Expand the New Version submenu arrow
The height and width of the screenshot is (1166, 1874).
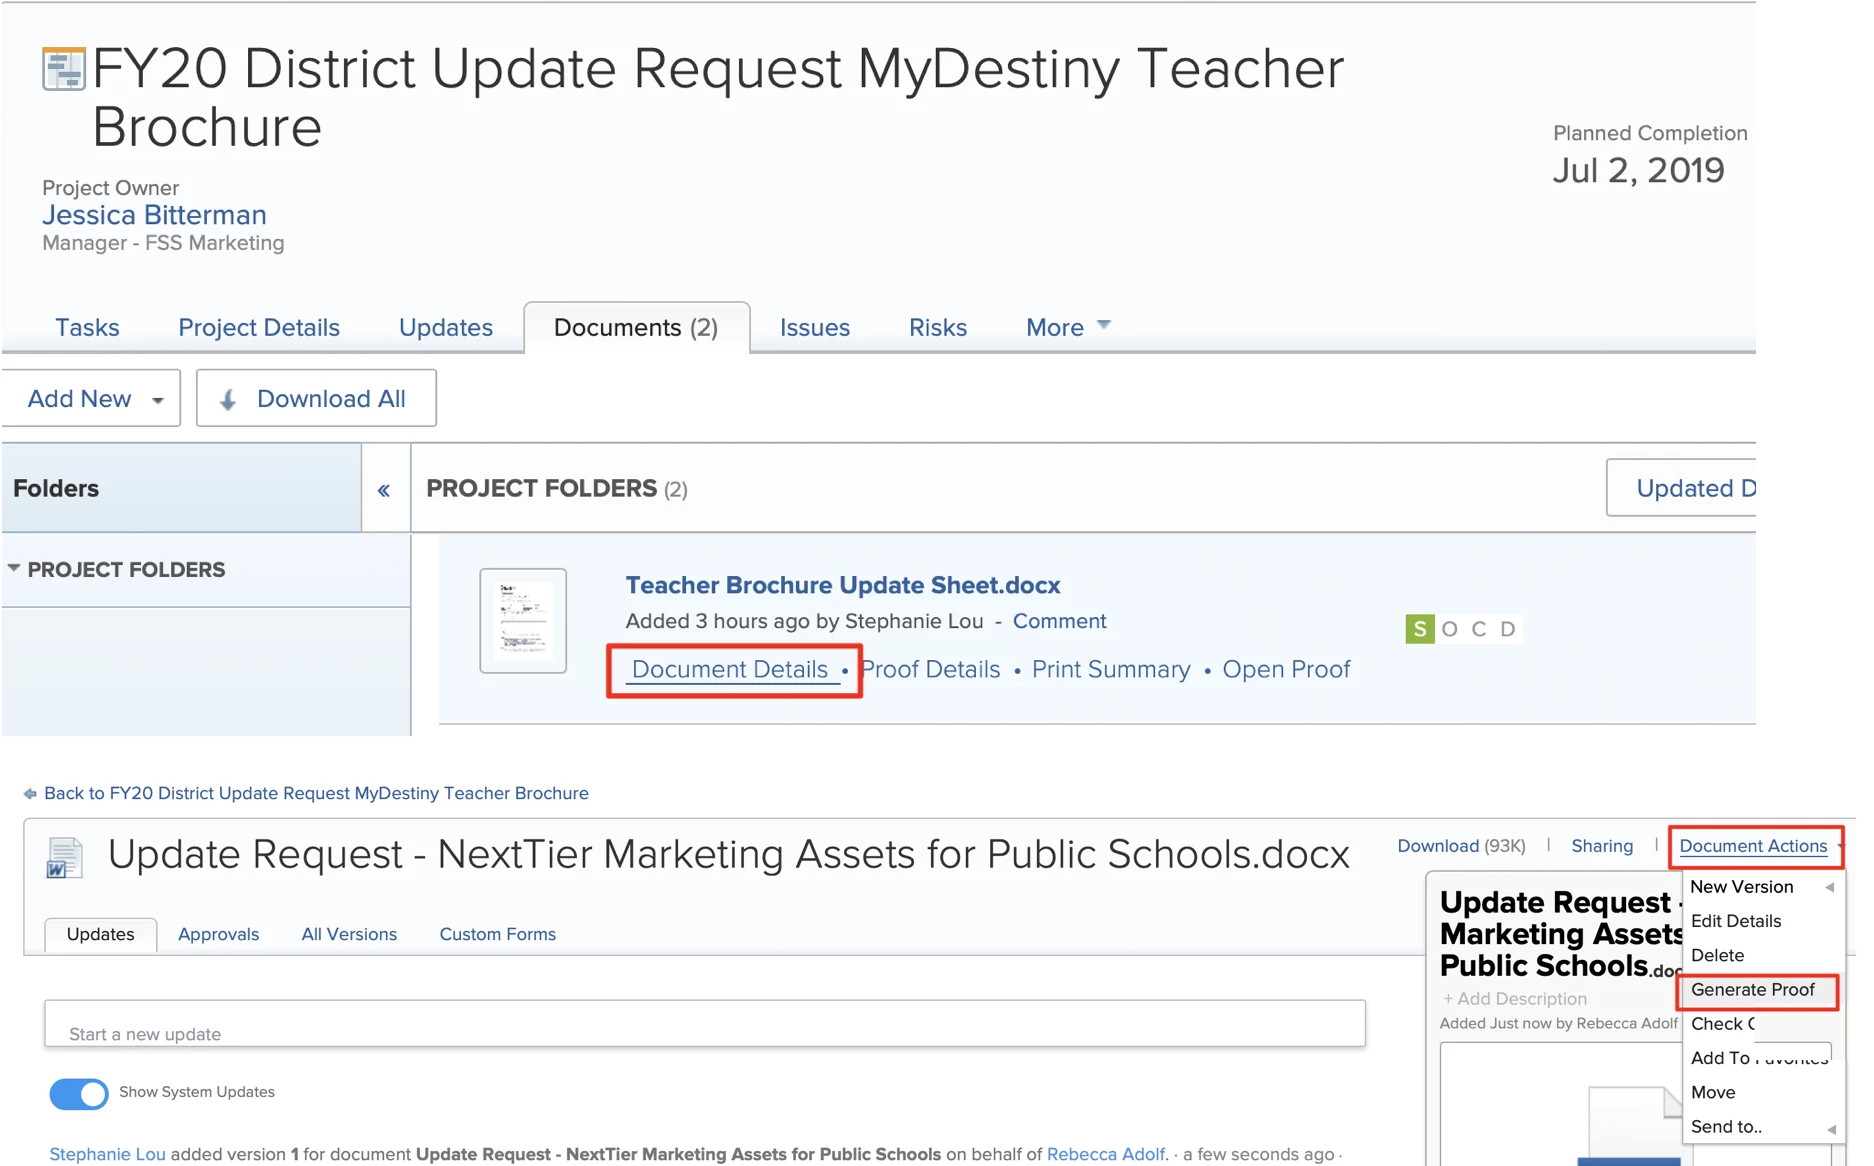1830,887
